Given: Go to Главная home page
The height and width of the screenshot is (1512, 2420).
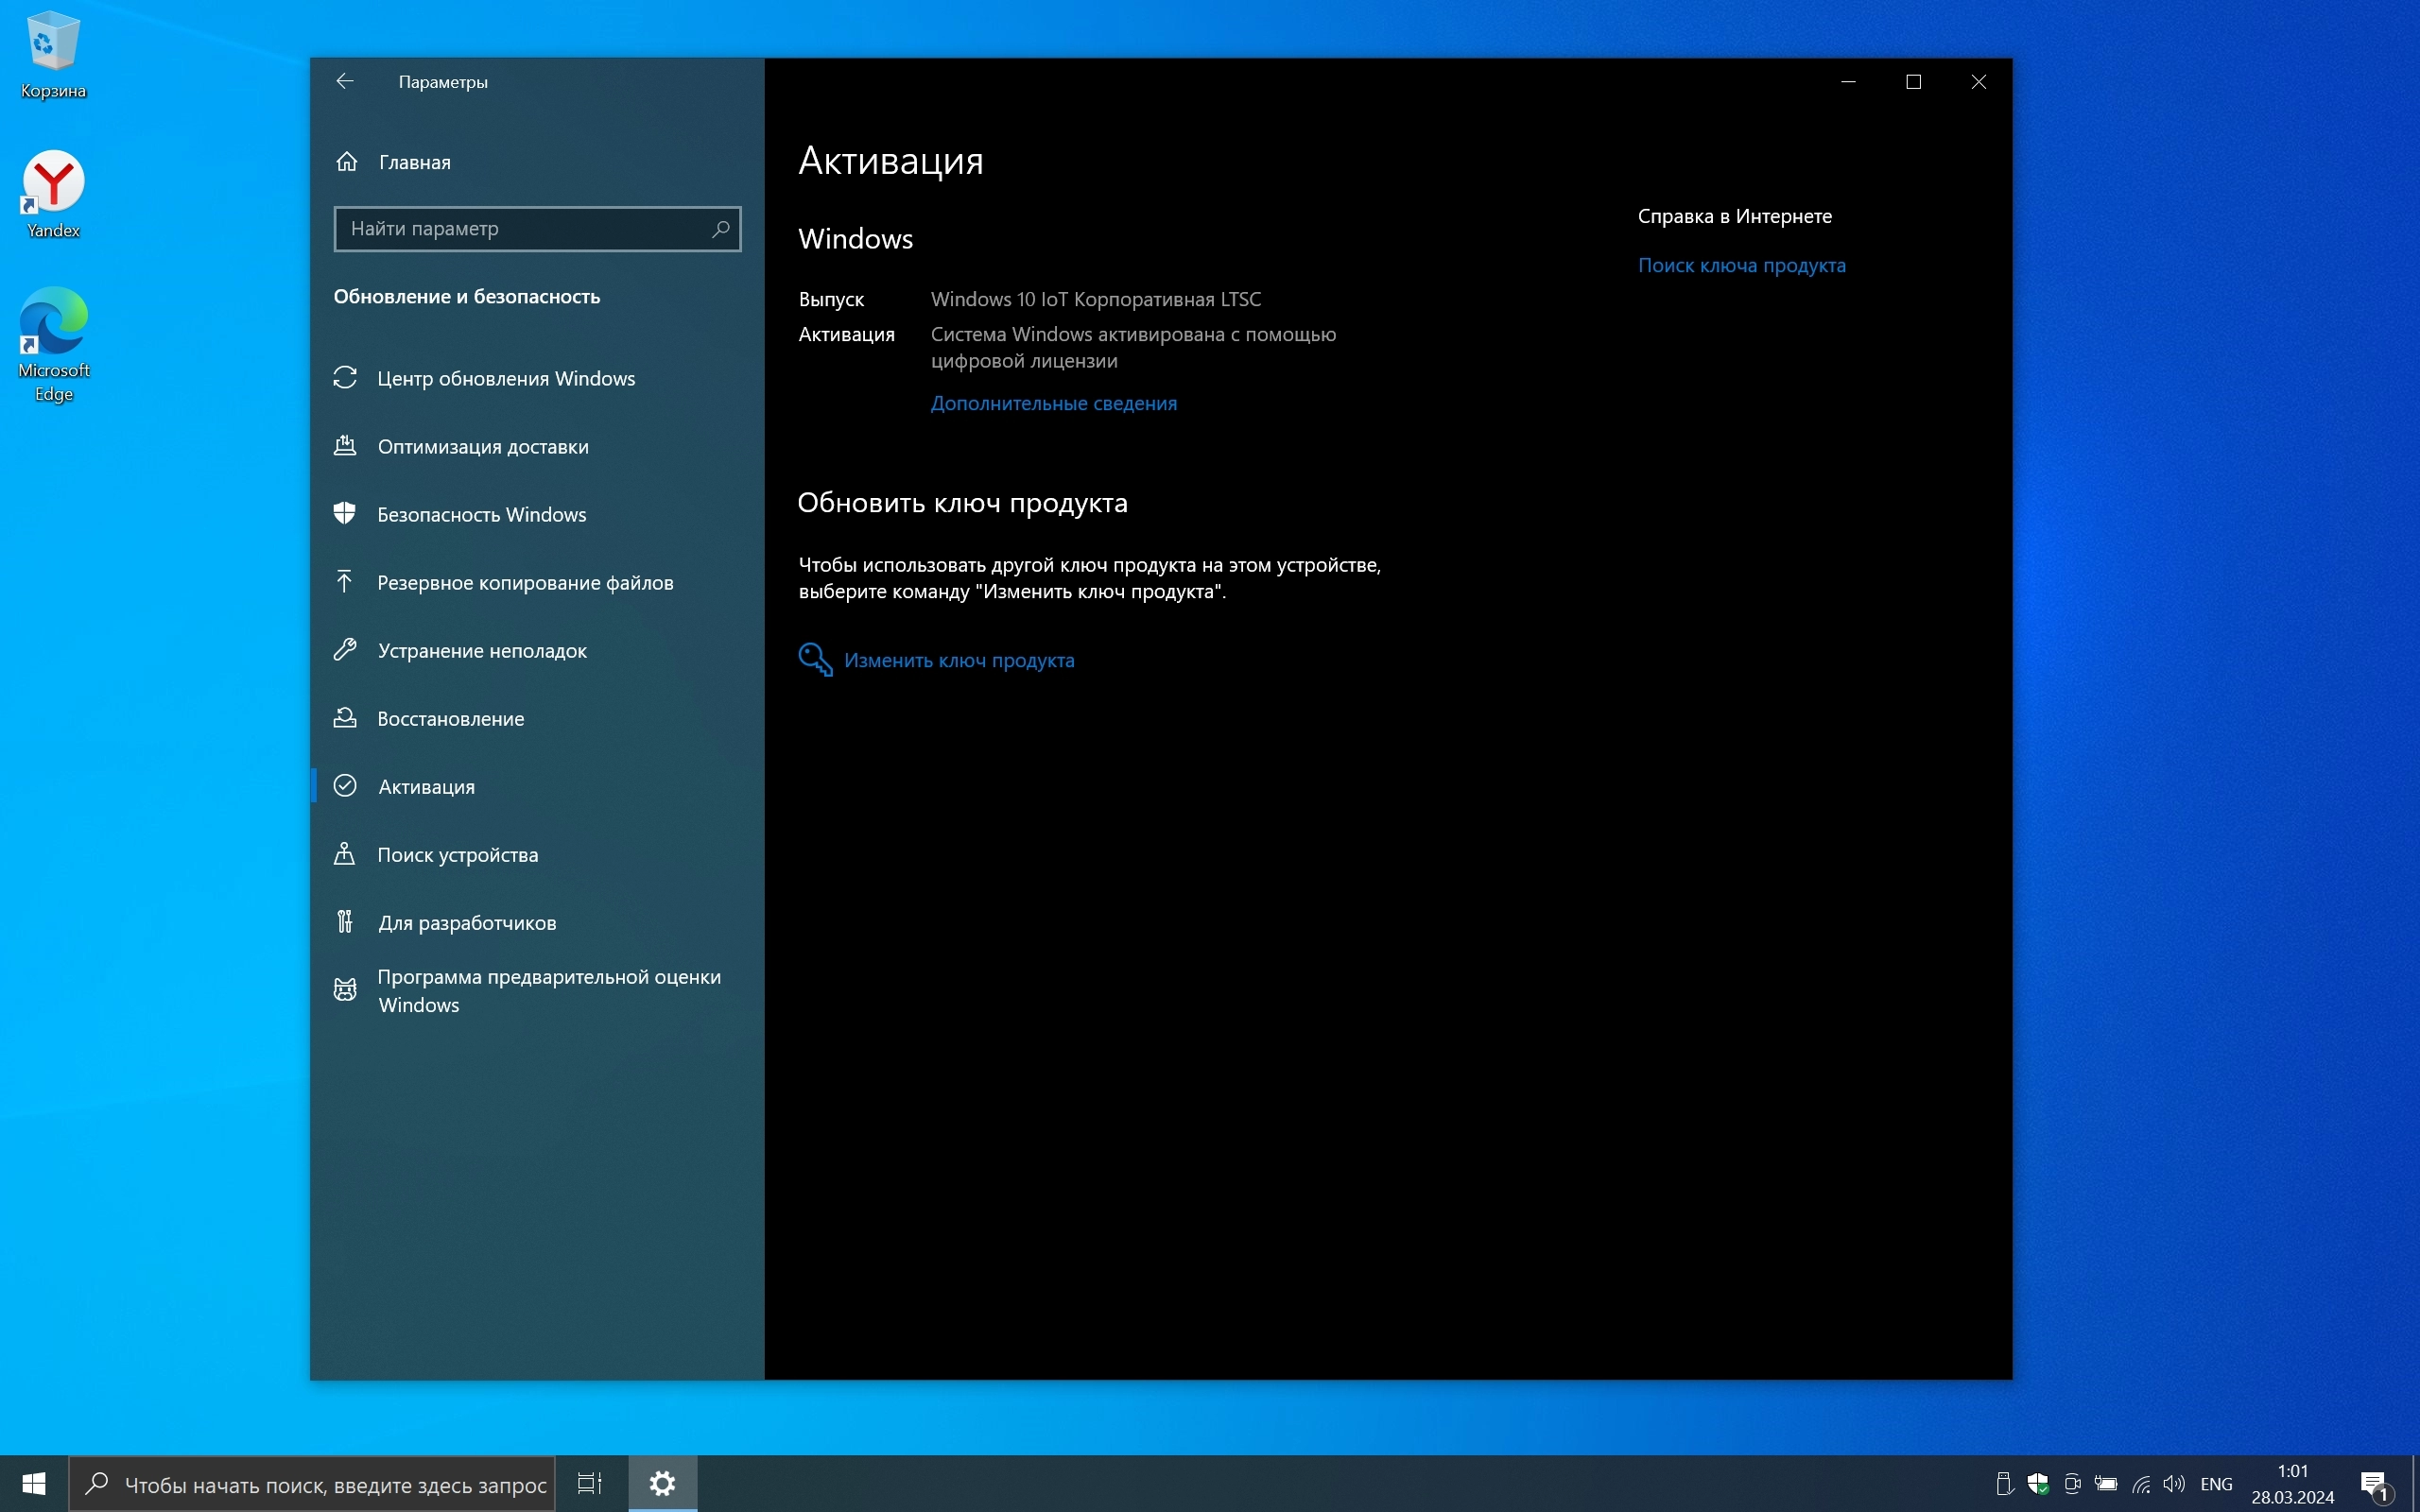Looking at the screenshot, I should 414,162.
